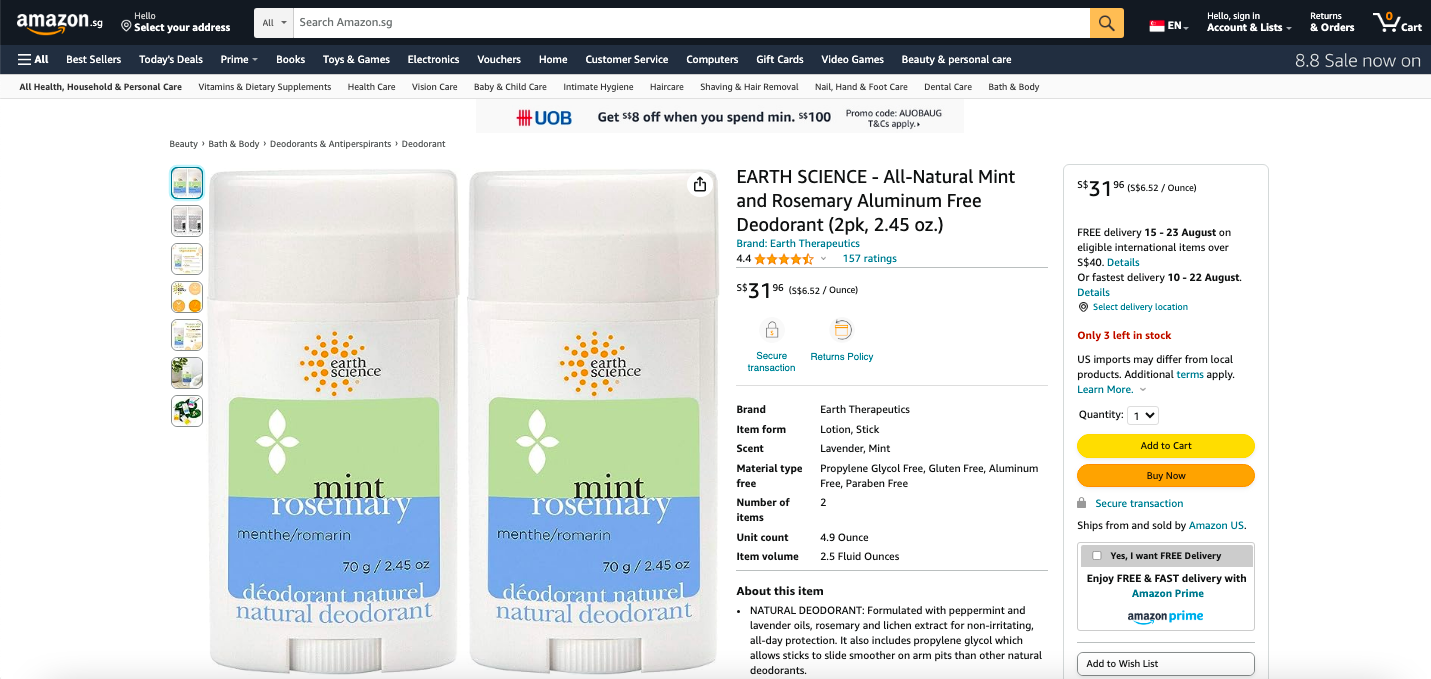Click Bath & Body breadcrumb link
This screenshot has width=1431, height=679.
coord(234,144)
